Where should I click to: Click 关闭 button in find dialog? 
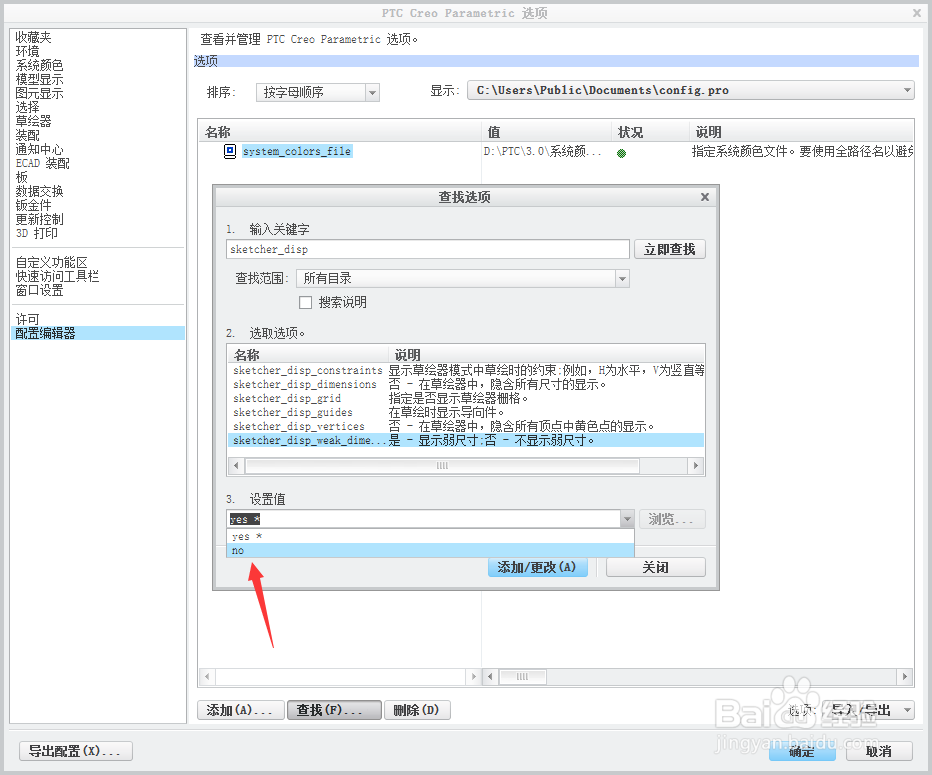(656, 568)
